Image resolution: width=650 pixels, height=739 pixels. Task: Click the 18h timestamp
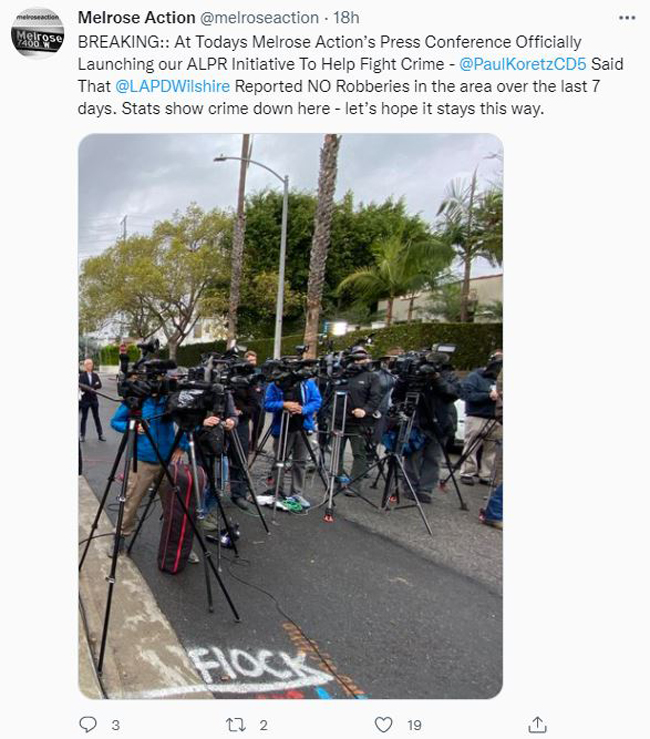[x=346, y=18]
